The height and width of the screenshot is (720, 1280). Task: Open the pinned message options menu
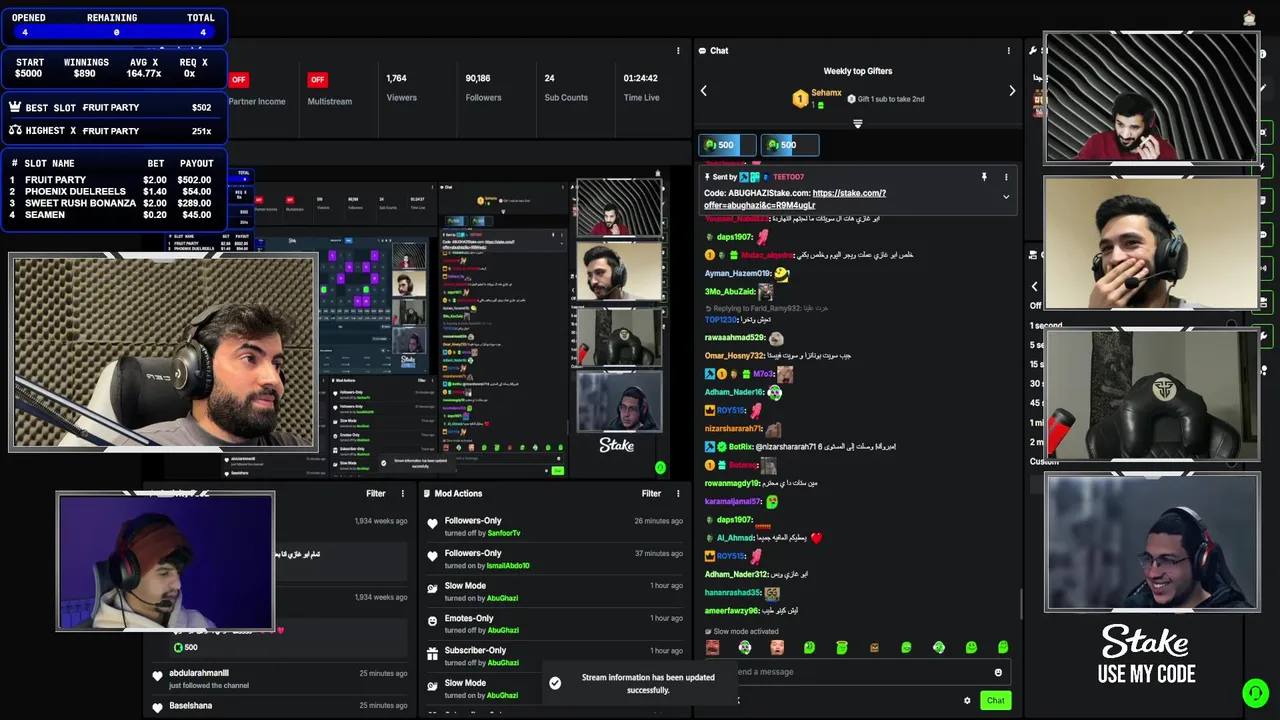(1006, 177)
